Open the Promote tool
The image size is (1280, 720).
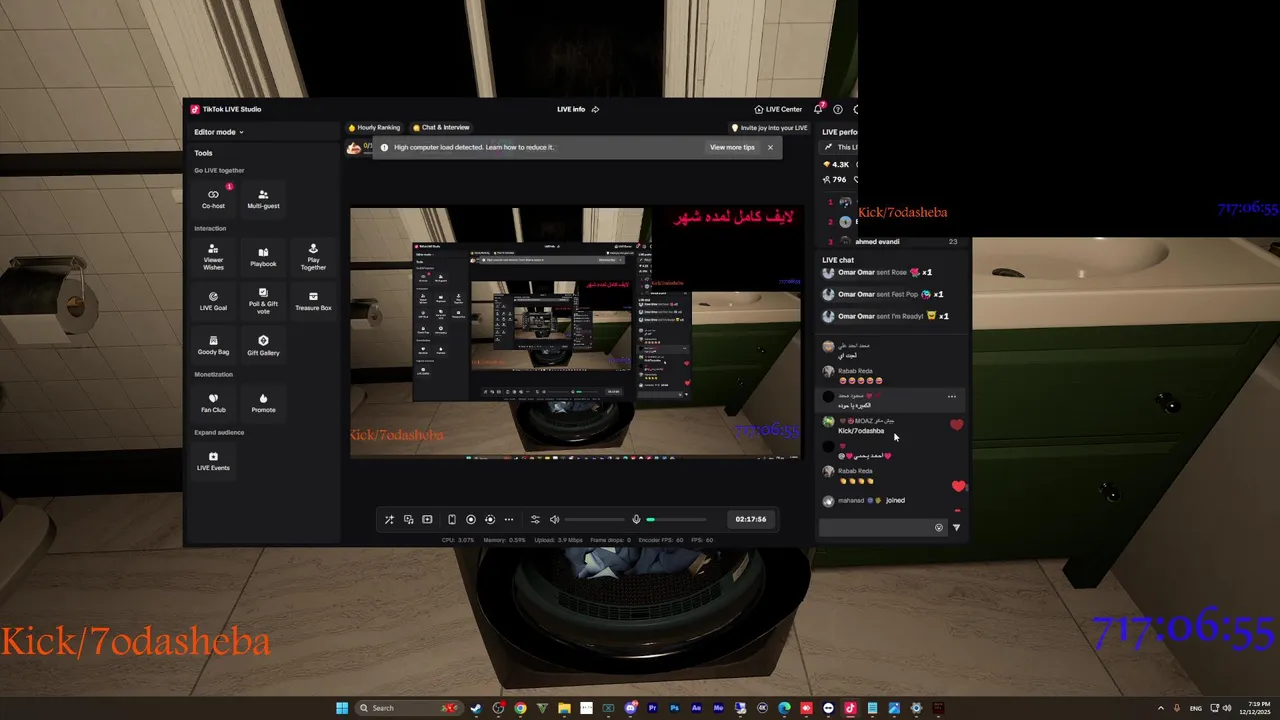coord(263,402)
